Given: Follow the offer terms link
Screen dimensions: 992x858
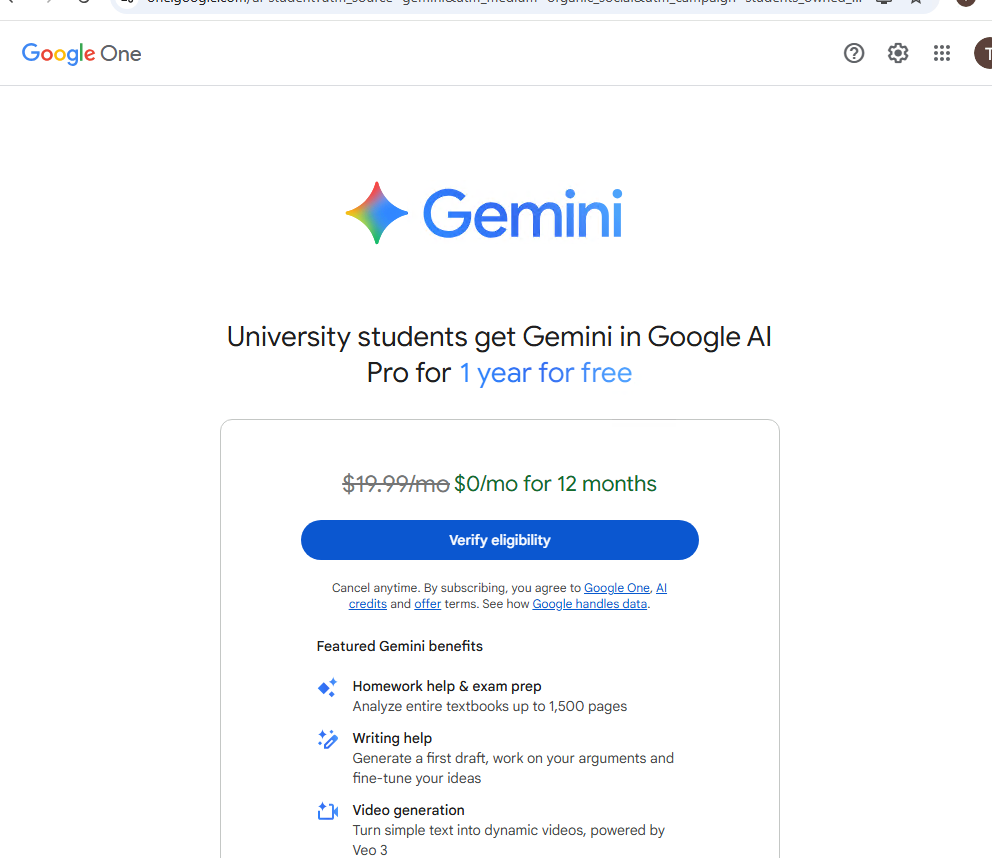Looking at the screenshot, I should 427,604.
